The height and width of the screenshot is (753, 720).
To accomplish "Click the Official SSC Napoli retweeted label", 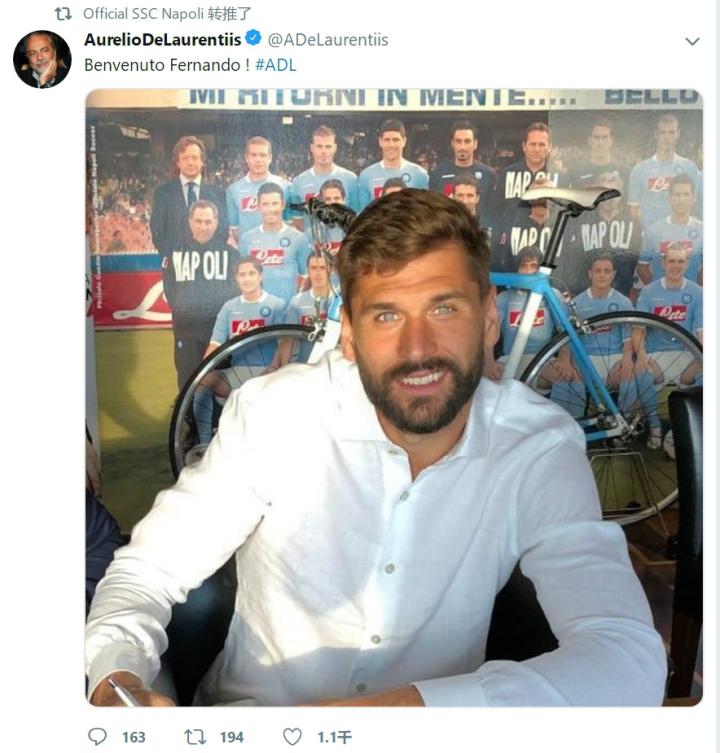I will pos(167,14).
